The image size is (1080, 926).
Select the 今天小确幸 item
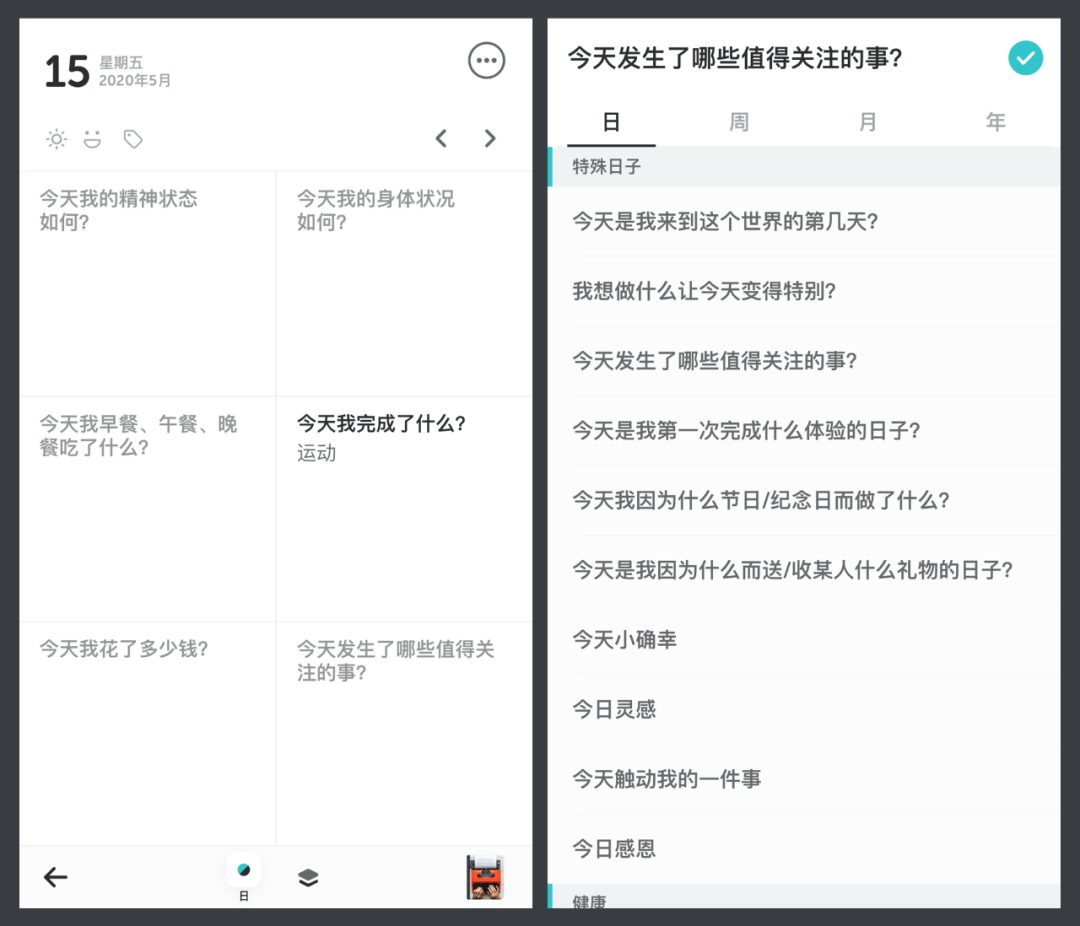tap(804, 639)
